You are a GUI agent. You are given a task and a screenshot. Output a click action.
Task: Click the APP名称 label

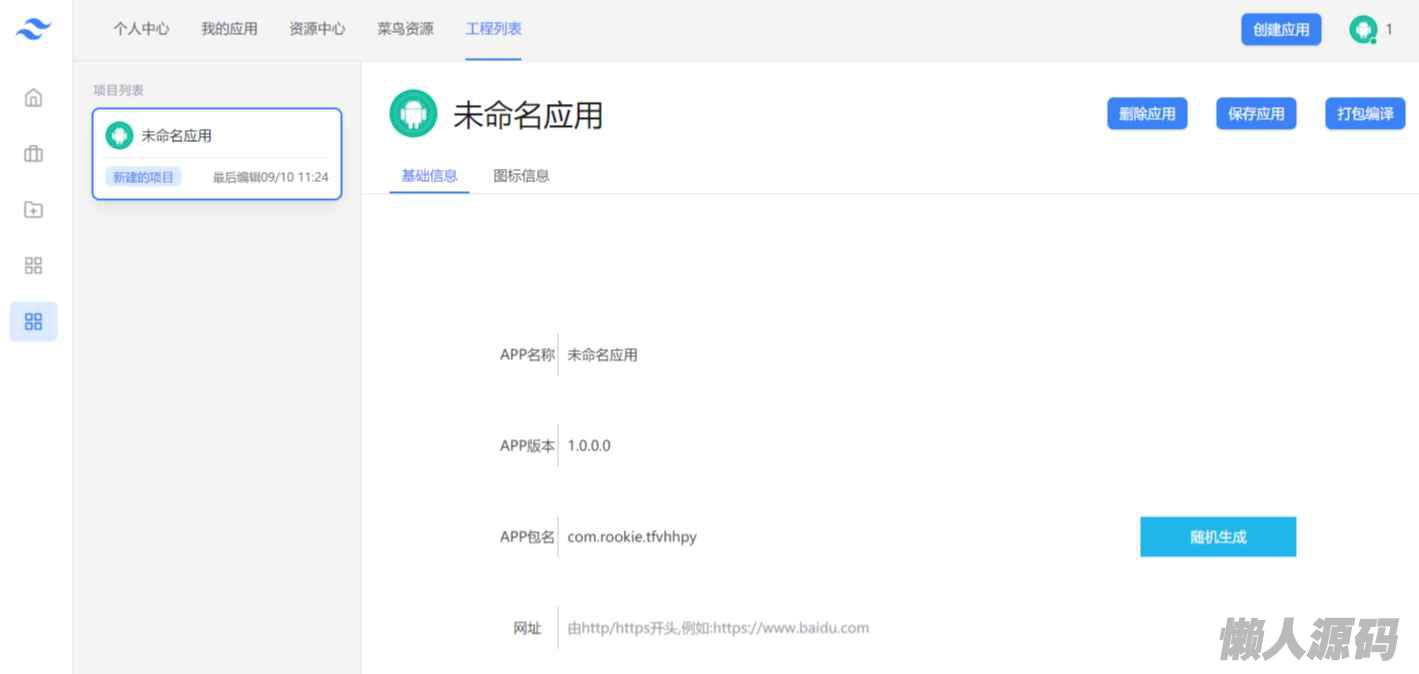[527, 355]
